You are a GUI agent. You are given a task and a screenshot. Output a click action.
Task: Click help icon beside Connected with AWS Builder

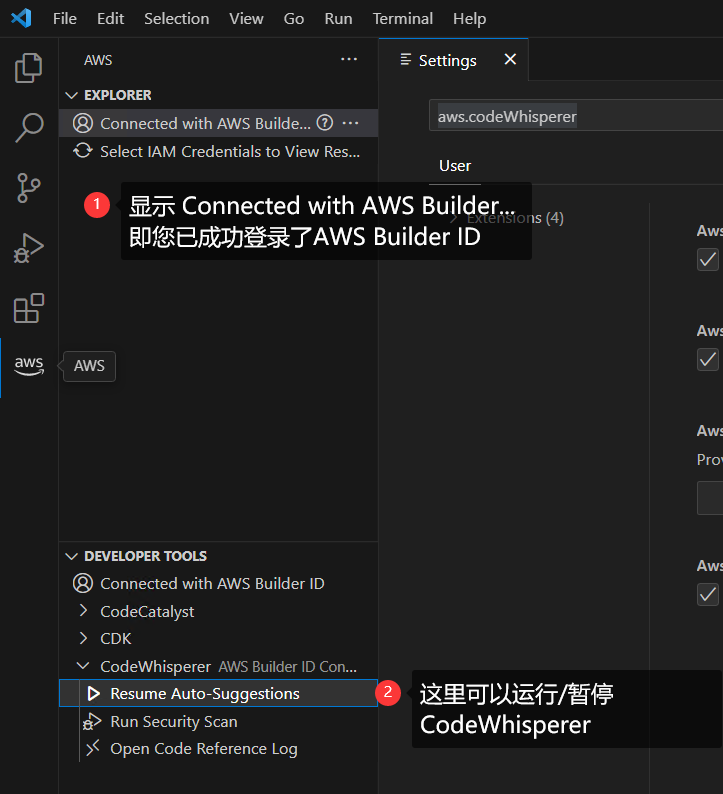(x=325, y=123)
